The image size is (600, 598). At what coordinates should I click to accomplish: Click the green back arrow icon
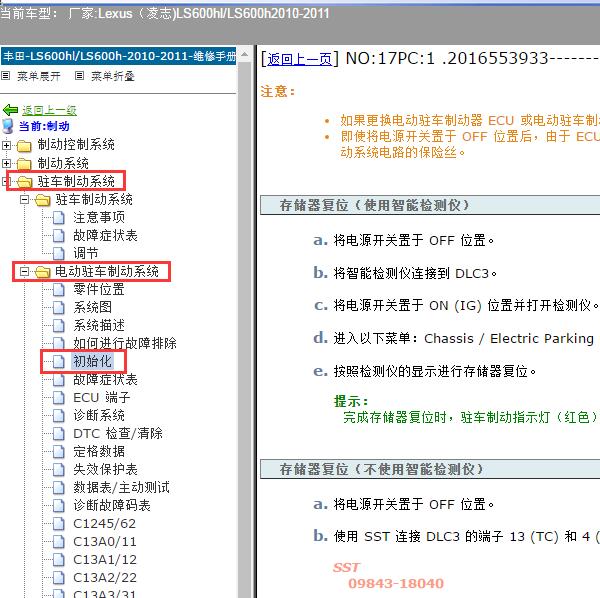10,110
